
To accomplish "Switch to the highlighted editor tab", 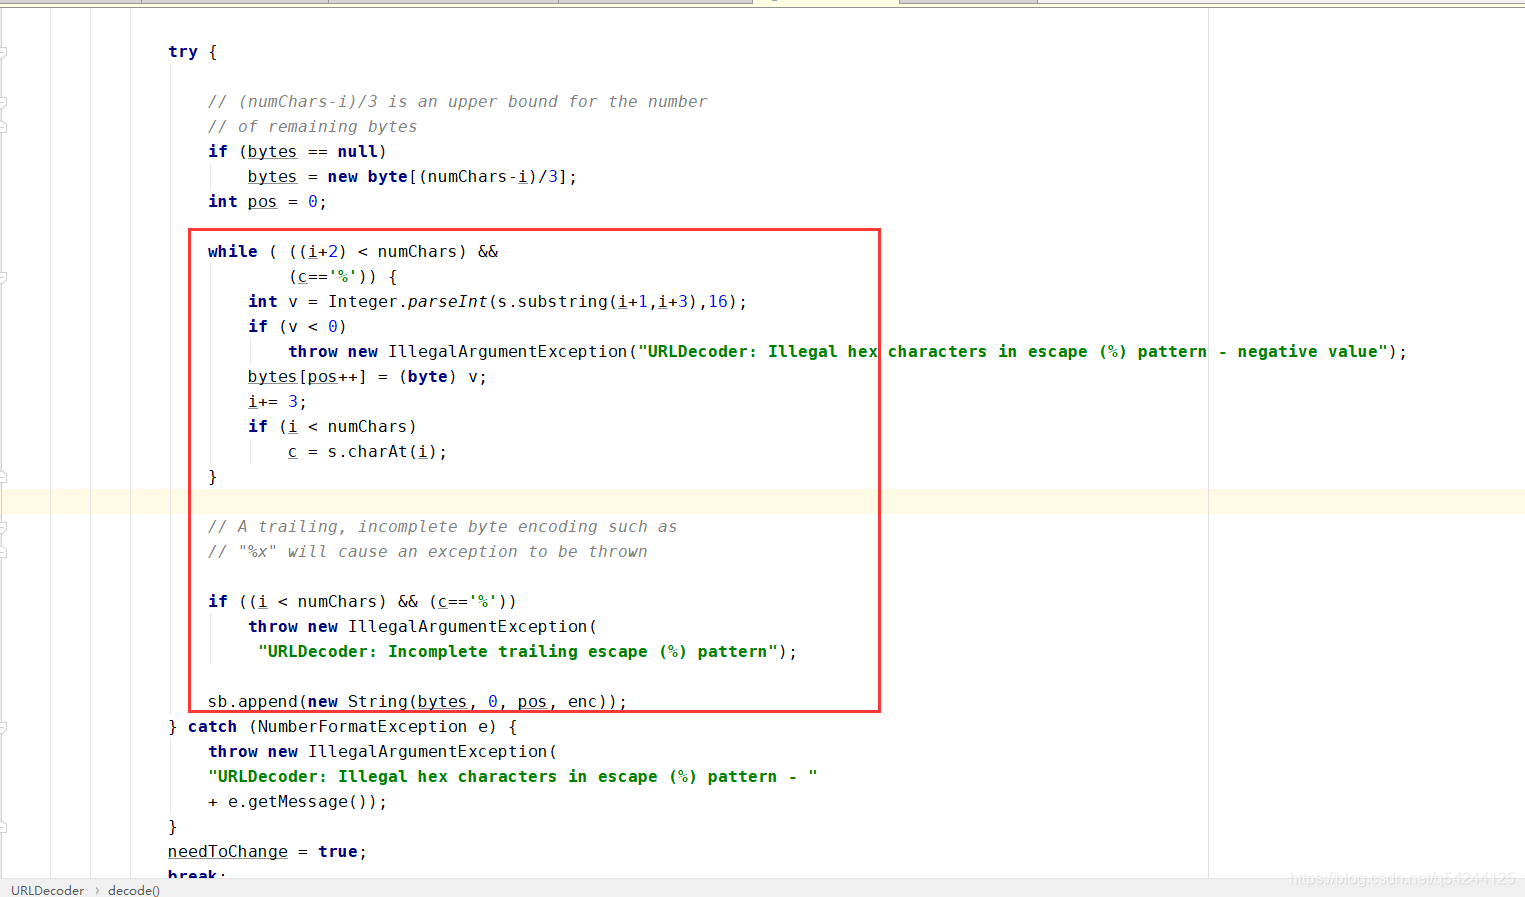I will (825, 3).
